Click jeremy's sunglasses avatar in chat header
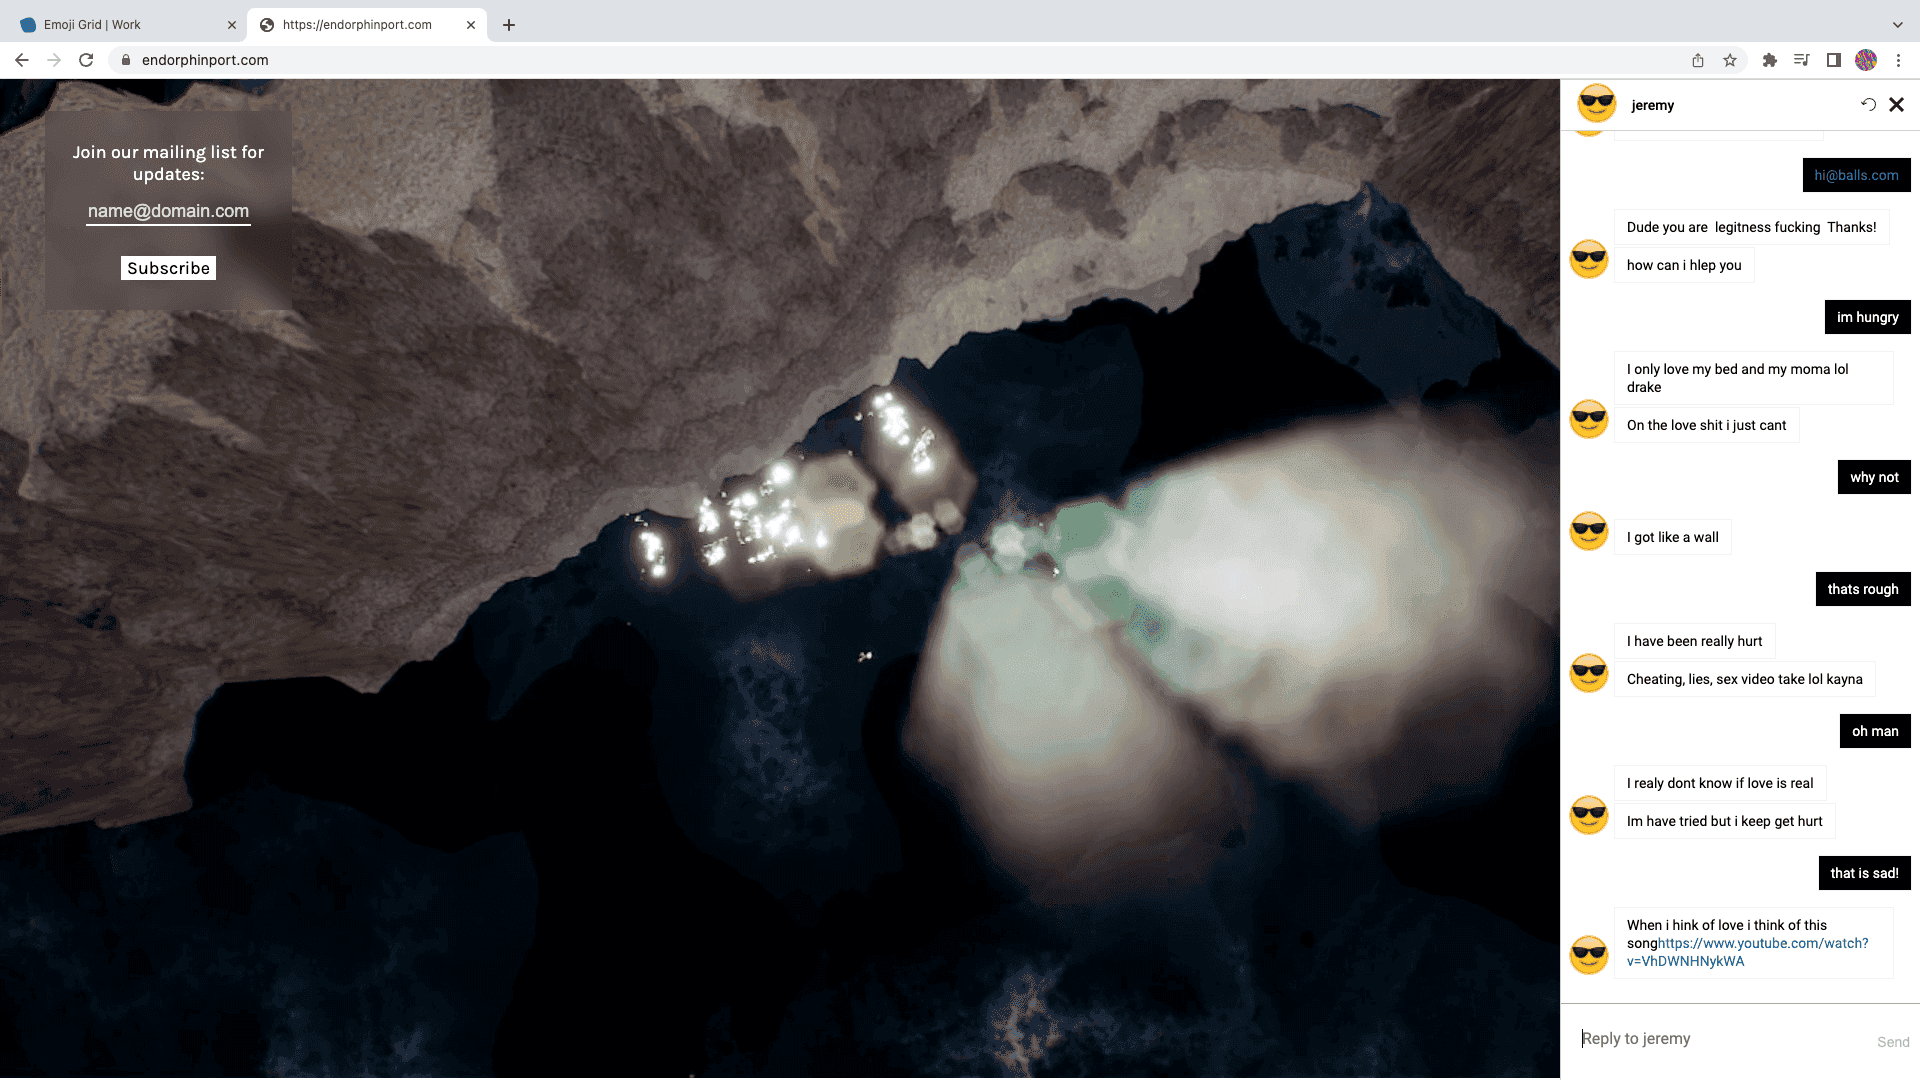 pos(1597,104)
